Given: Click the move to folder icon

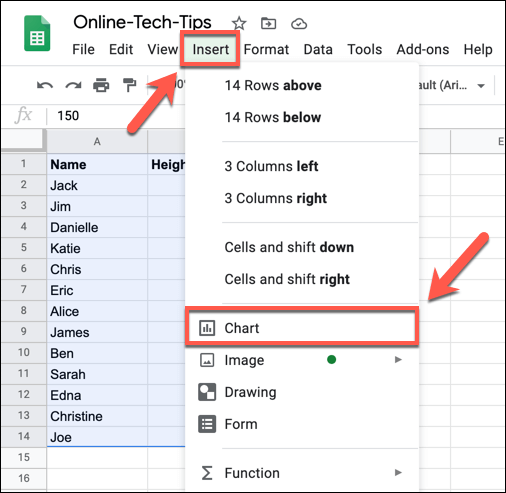Looking at the screenshot, I should [x=268, y=24].
